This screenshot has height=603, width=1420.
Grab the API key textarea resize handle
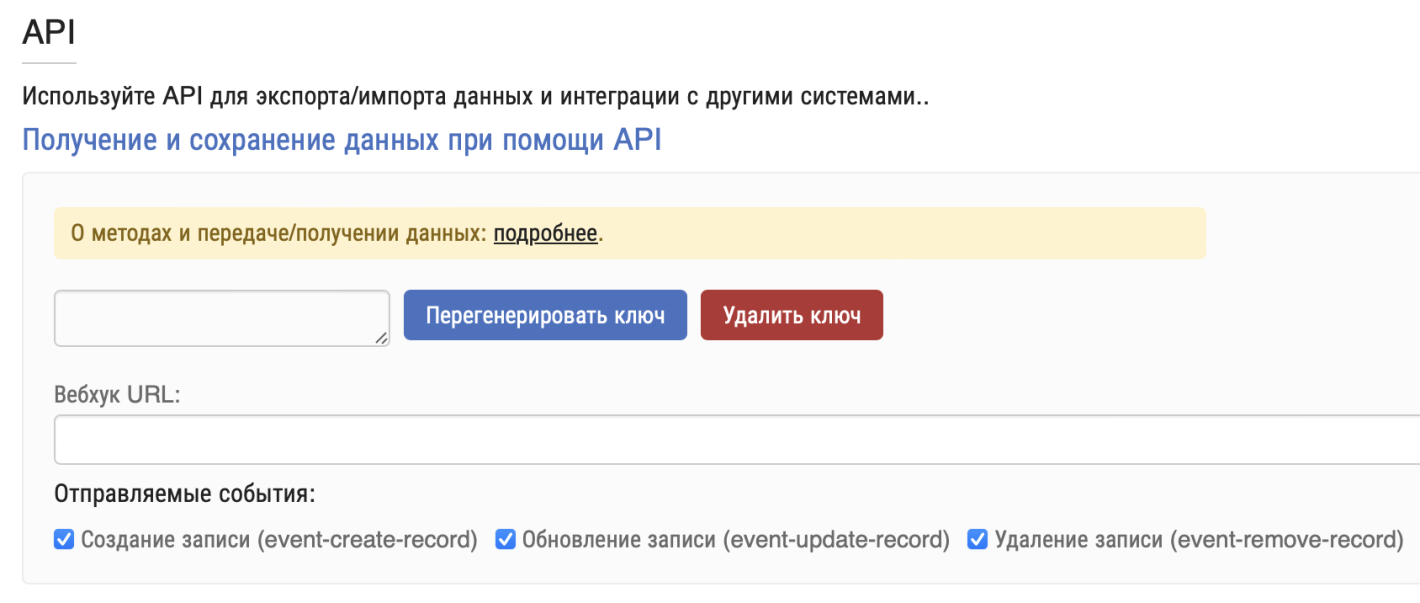(382, 339)
